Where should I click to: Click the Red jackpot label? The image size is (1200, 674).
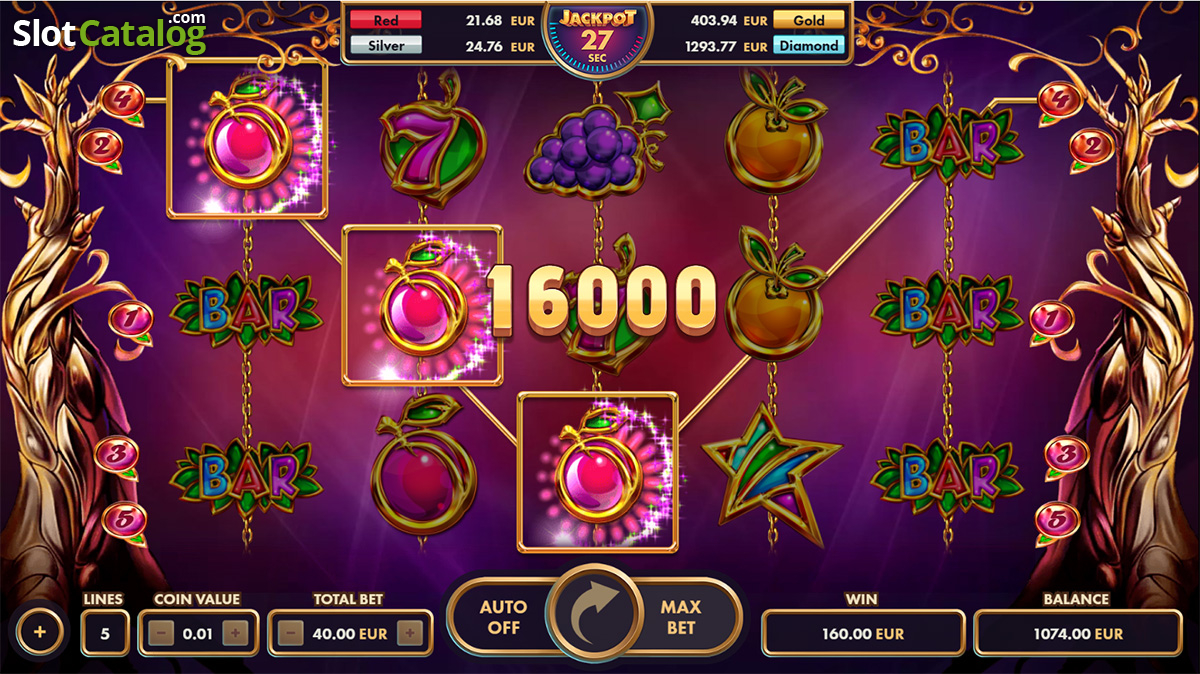[385, 20]
